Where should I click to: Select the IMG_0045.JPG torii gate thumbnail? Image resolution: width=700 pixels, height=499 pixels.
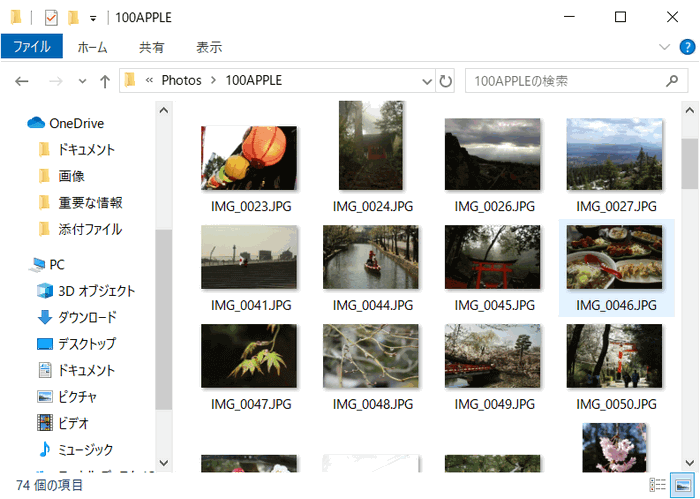tap(492, 257)
